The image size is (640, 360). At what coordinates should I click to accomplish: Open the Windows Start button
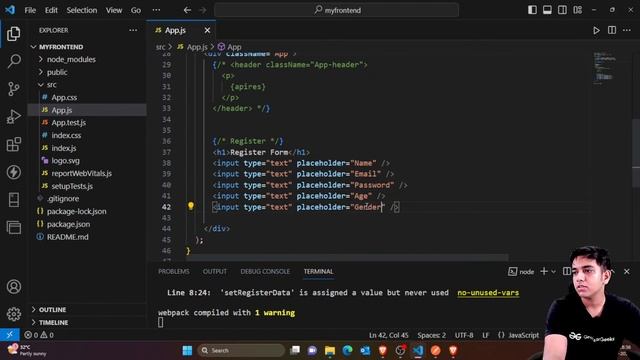[187, 350]
